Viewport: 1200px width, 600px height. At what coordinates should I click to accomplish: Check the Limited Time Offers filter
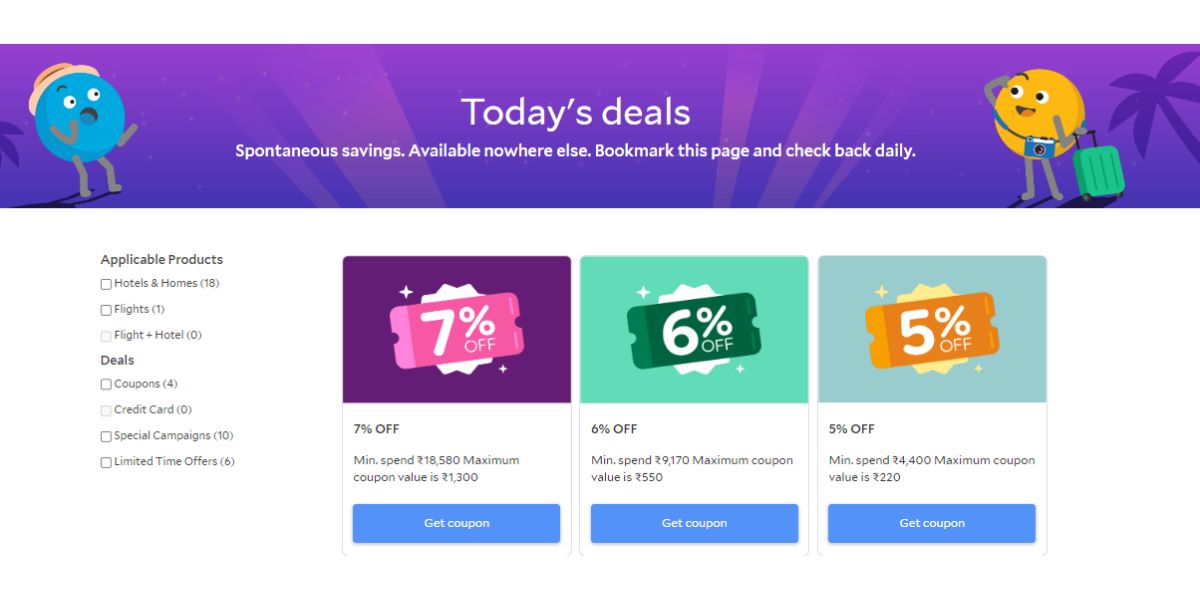[105, 462]
